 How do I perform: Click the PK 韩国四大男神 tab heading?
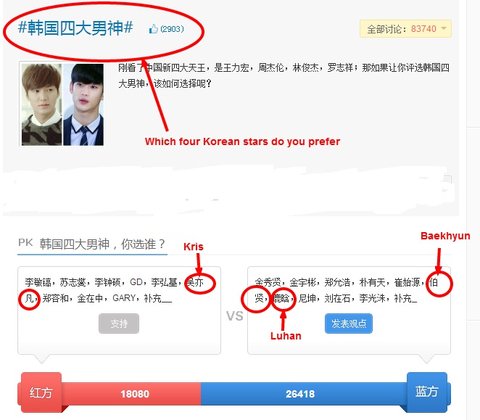[x=92, y=244]
